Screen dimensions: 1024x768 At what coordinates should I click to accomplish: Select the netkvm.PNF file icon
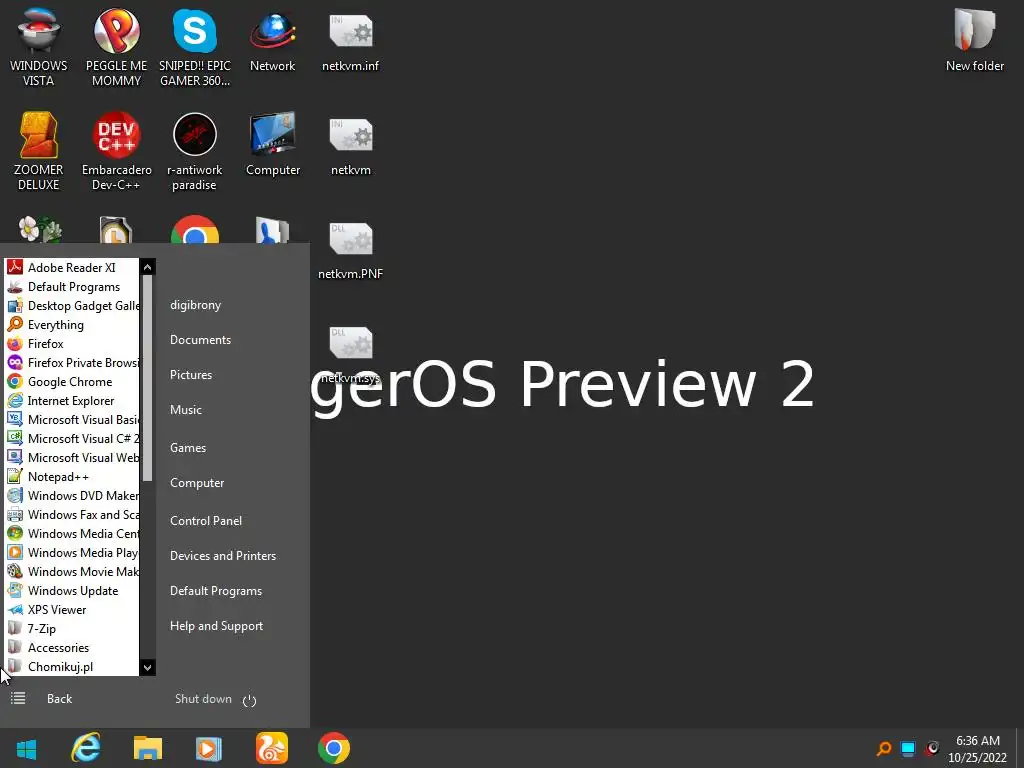point(351,248)
